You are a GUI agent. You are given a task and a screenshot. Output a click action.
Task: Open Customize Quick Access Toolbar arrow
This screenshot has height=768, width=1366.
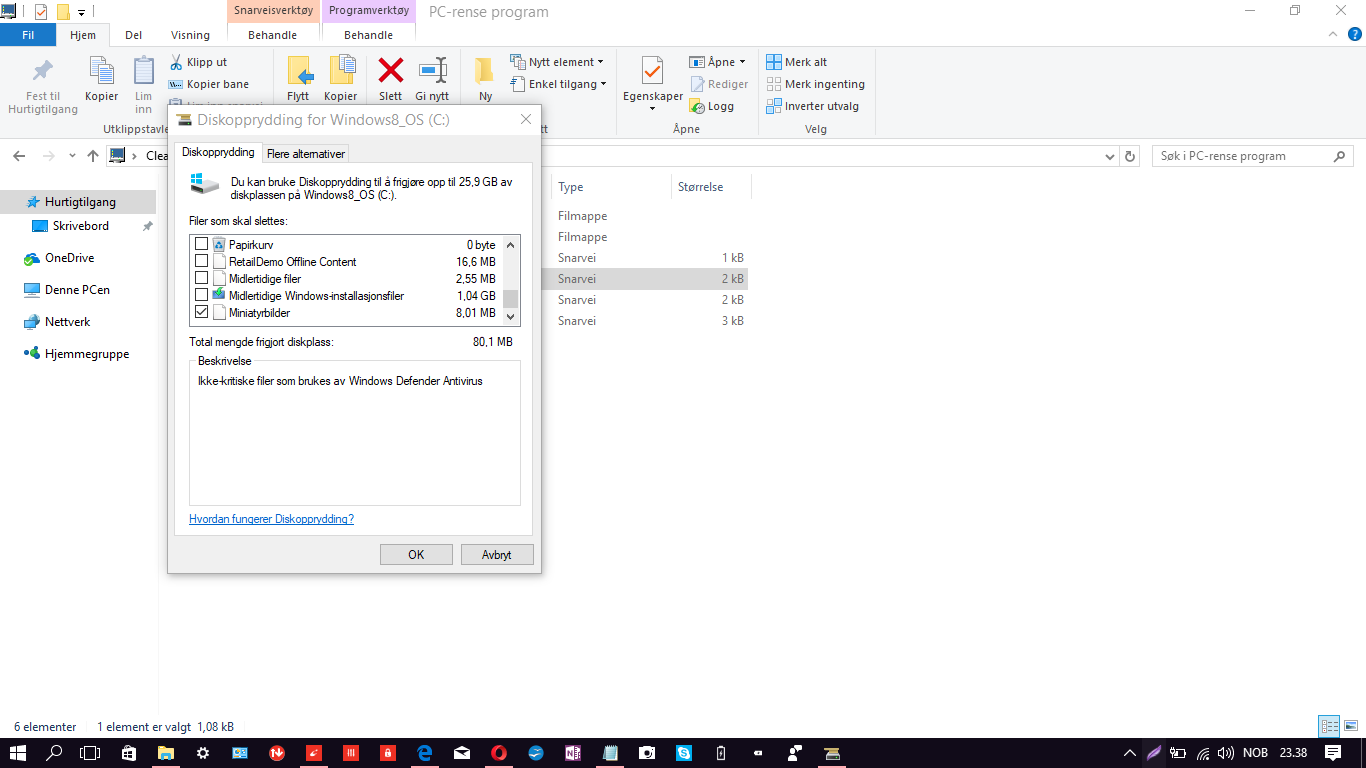pos(81,12)
